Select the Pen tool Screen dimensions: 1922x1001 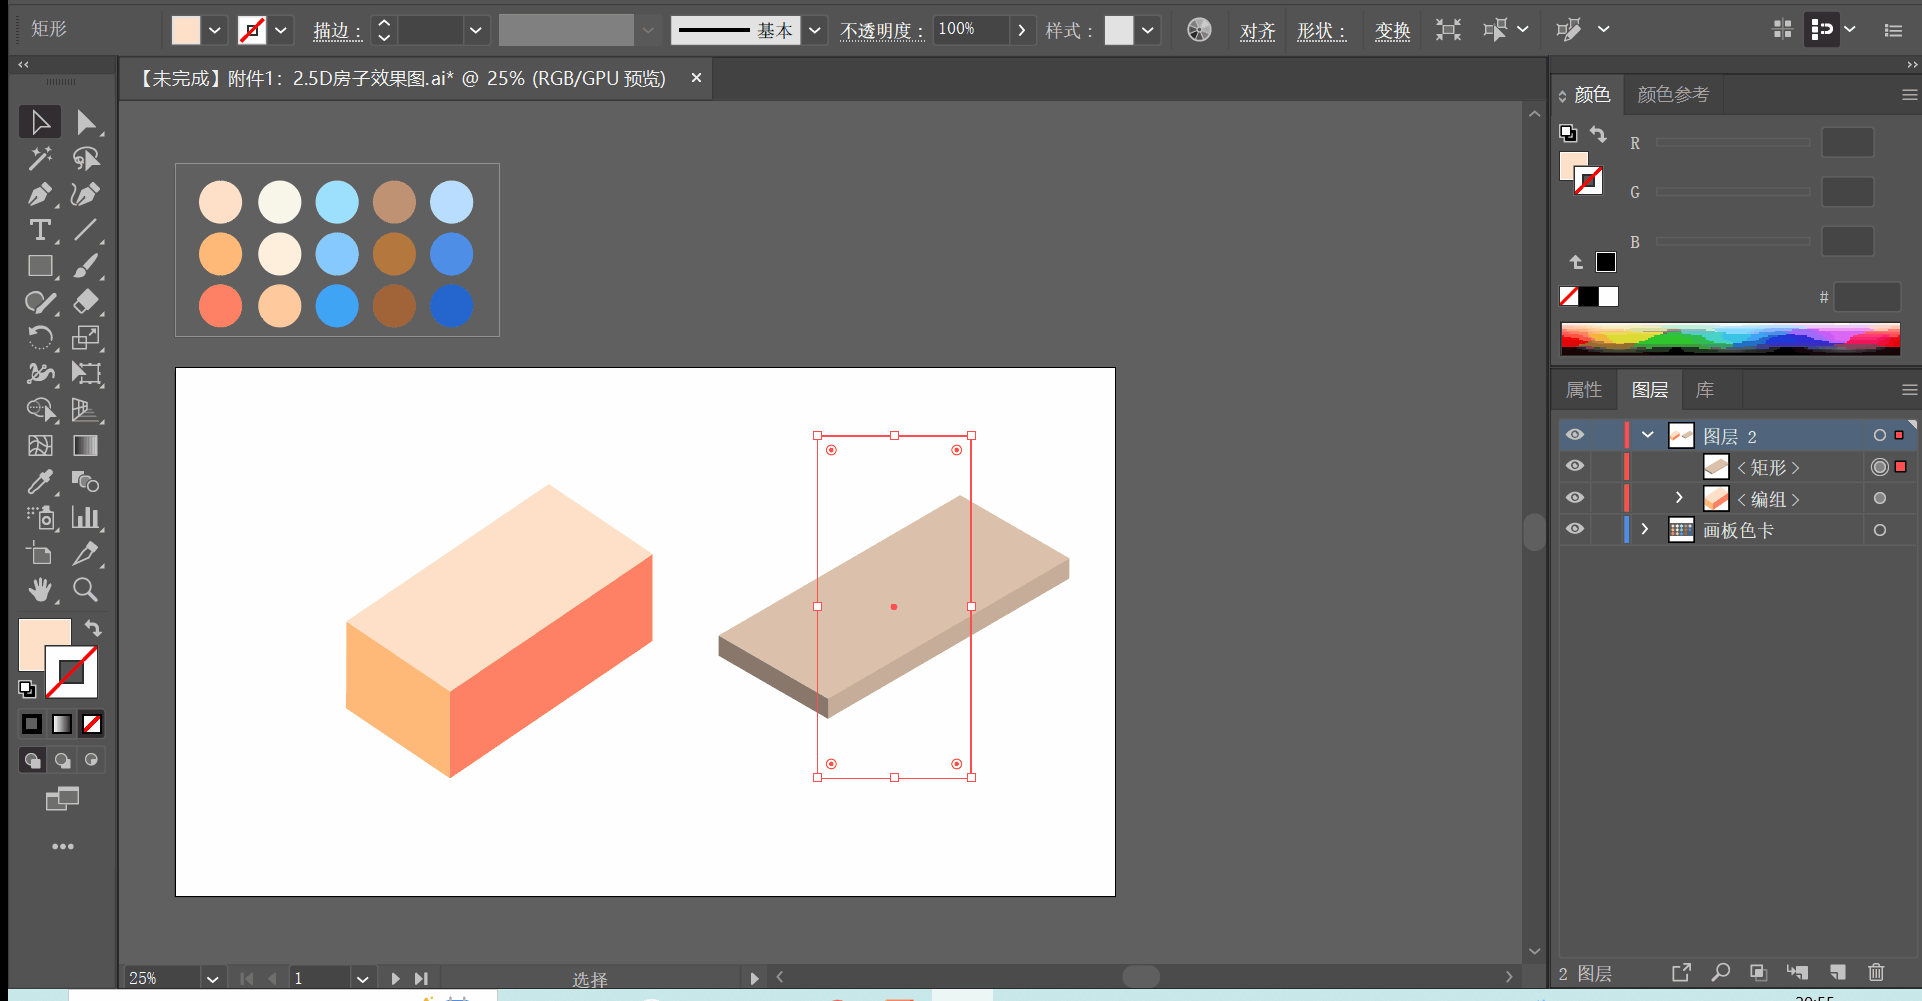pos(40,194)
